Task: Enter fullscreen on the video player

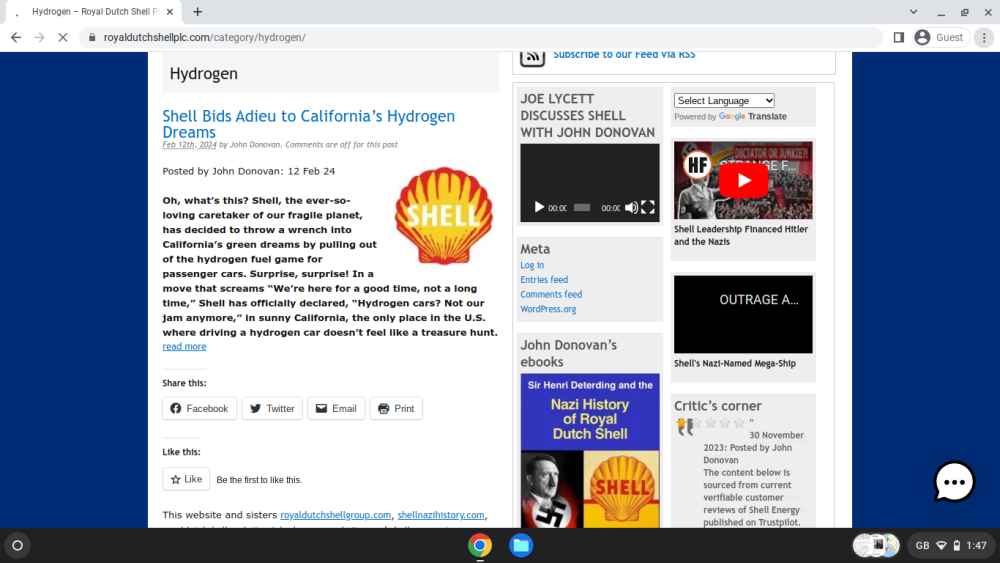Action: pos(648,207)
